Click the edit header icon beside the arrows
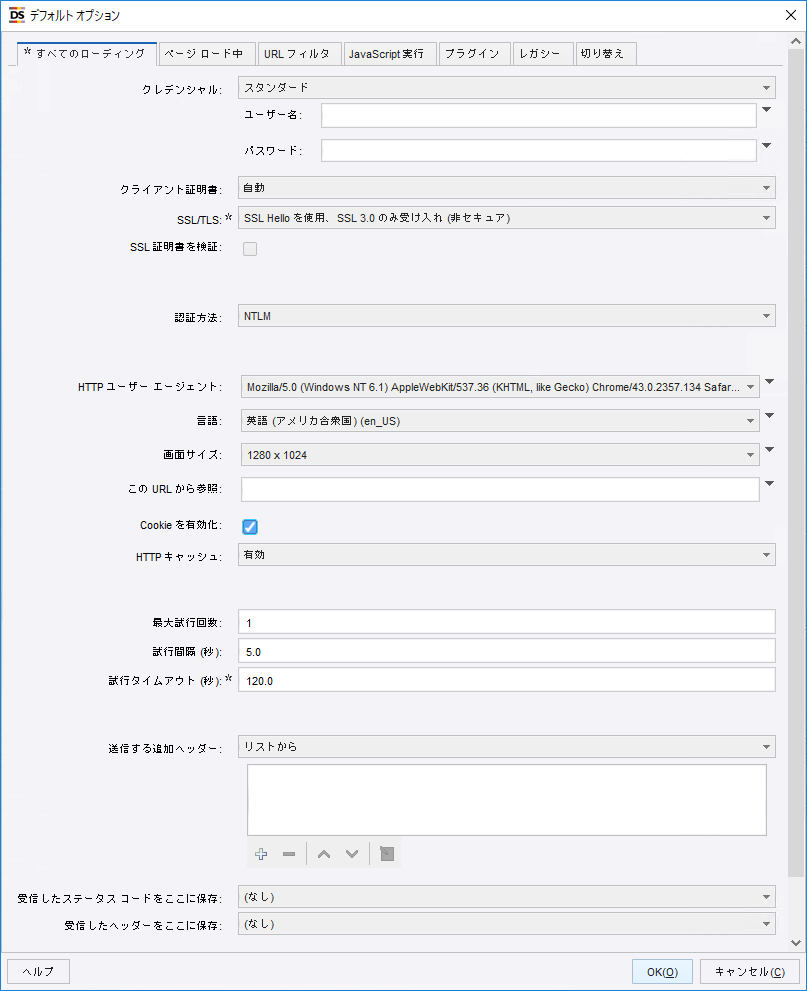Image resolution: width=807 pixels, height=991 pixels. click(x=385, y=854)
